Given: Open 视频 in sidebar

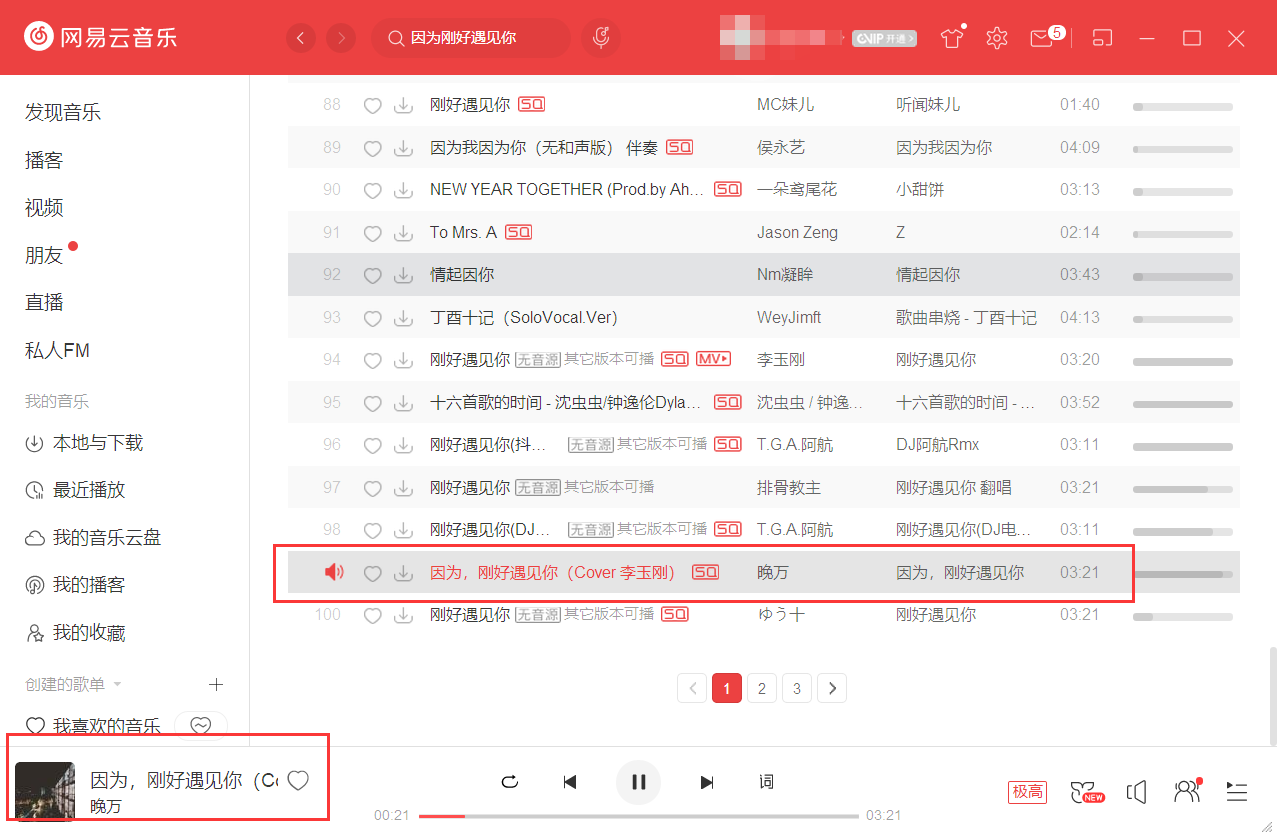Looking at the screenshot, I should pyautogui.click(x=44, y=207).
